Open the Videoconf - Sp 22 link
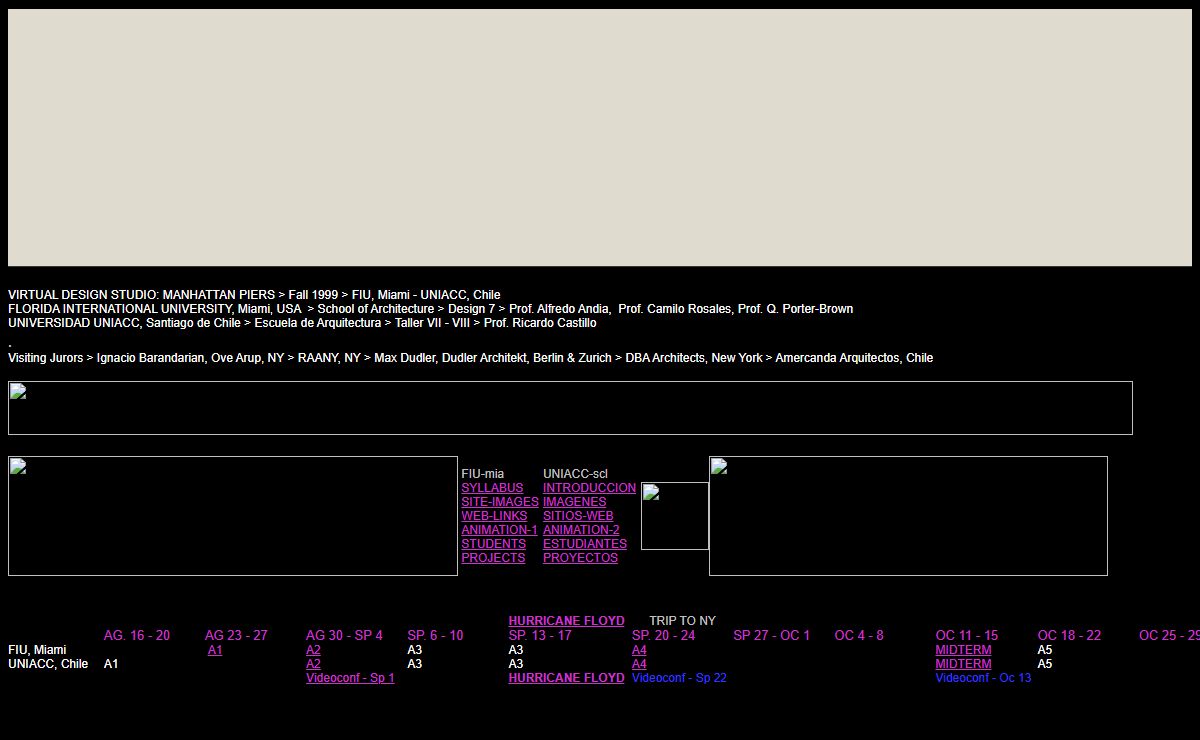Viewport: 1200px width, 740px height. click(x=679, y=678)
